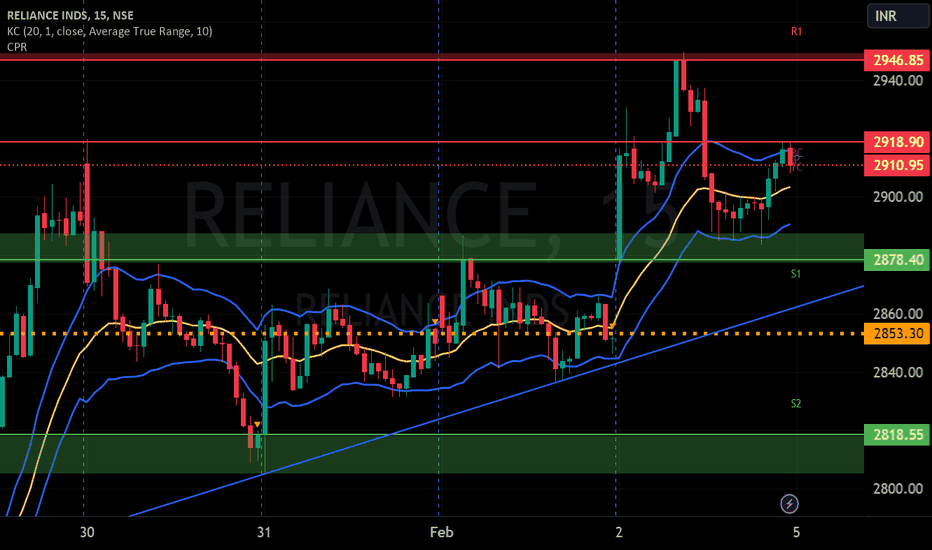
Task: Click the 2940.00 price axis value
Action: (x=898, y=81)
